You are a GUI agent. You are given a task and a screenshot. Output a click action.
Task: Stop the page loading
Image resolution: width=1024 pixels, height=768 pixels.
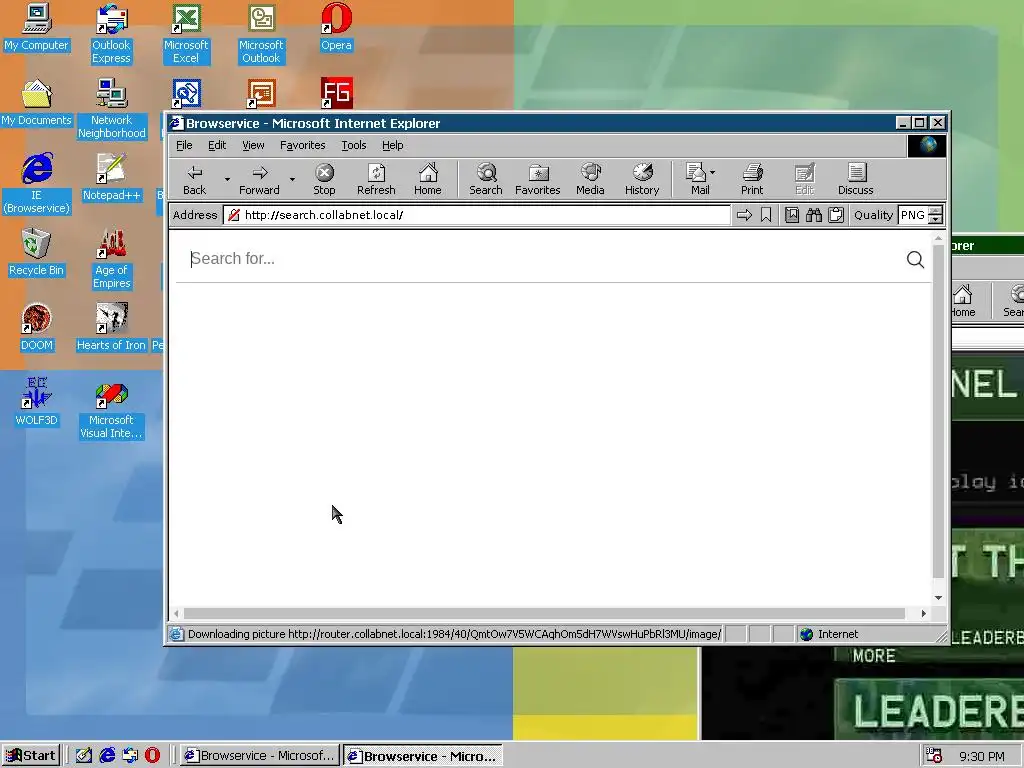pos(324,180)
